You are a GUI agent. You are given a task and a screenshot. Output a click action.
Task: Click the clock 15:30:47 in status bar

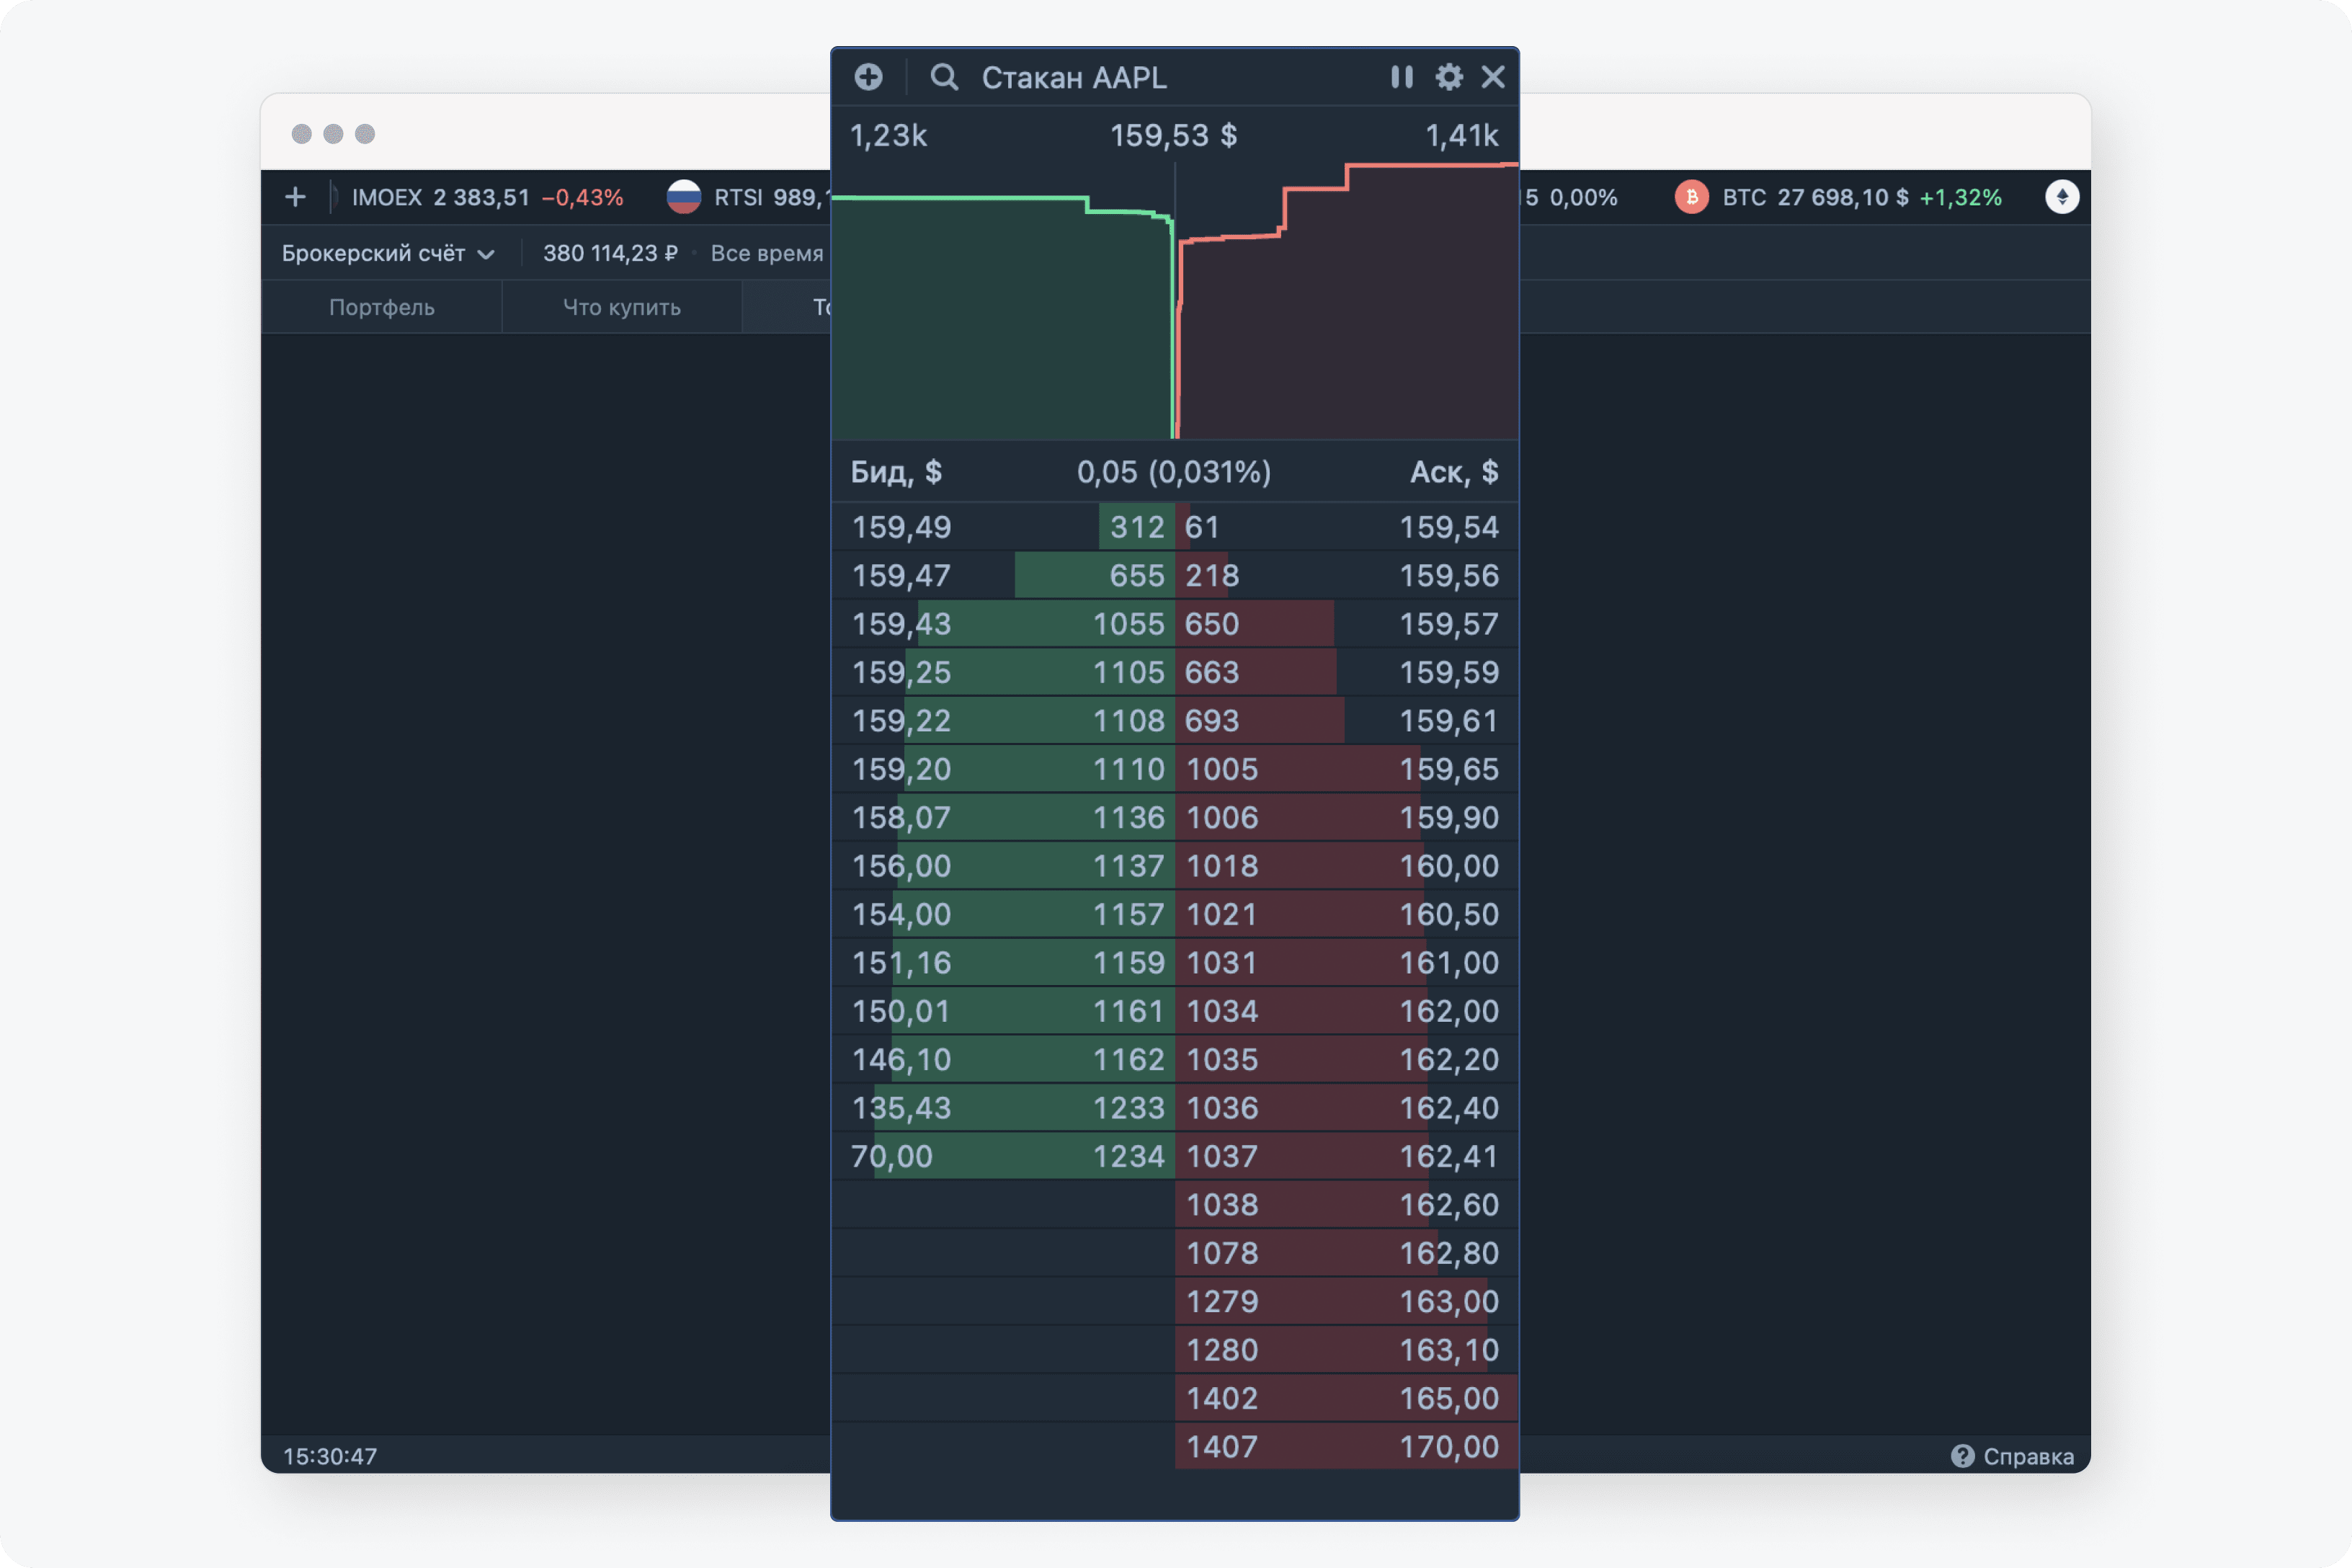click(x=330, y=1456)
